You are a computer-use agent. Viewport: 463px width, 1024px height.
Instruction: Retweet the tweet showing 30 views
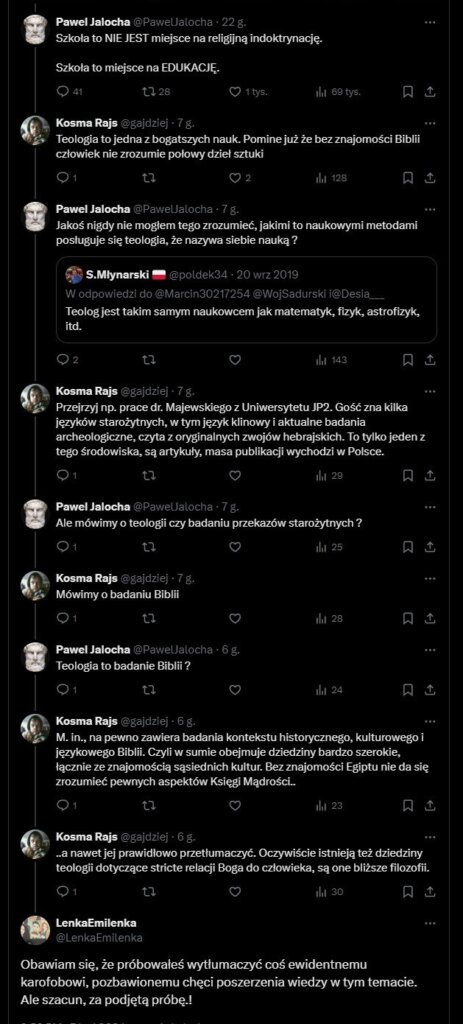149,891
